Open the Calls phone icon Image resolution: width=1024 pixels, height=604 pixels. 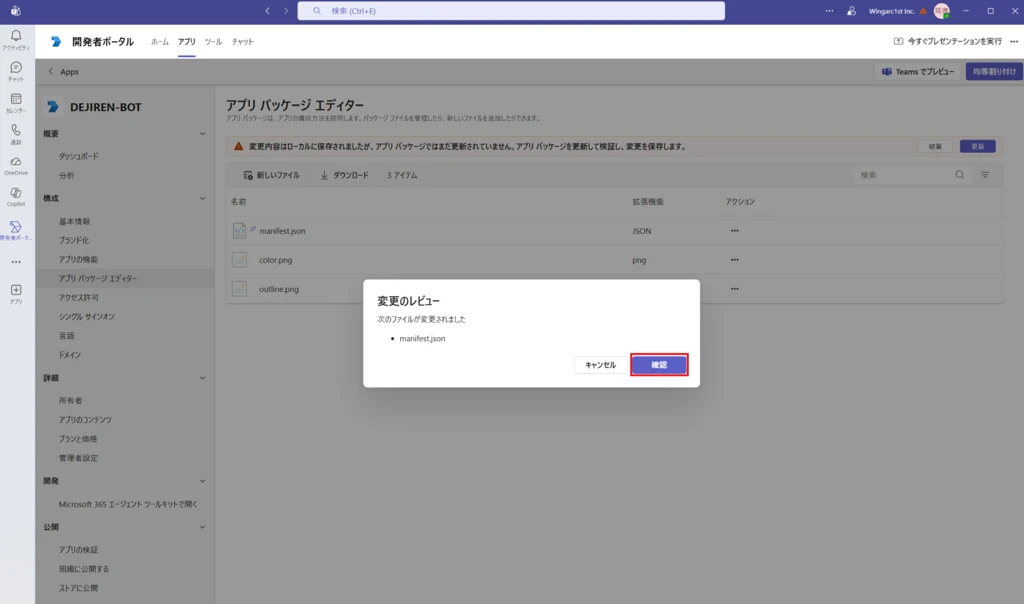[x=16, y=132]
